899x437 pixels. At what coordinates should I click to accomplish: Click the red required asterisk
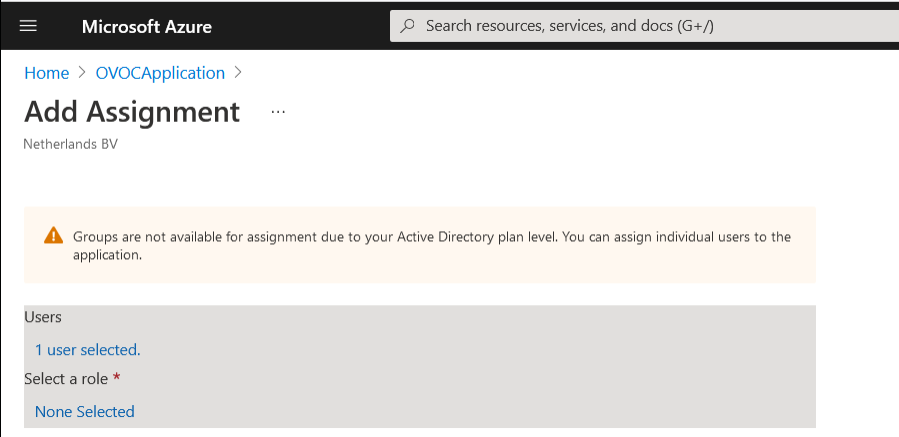[116, 379]
